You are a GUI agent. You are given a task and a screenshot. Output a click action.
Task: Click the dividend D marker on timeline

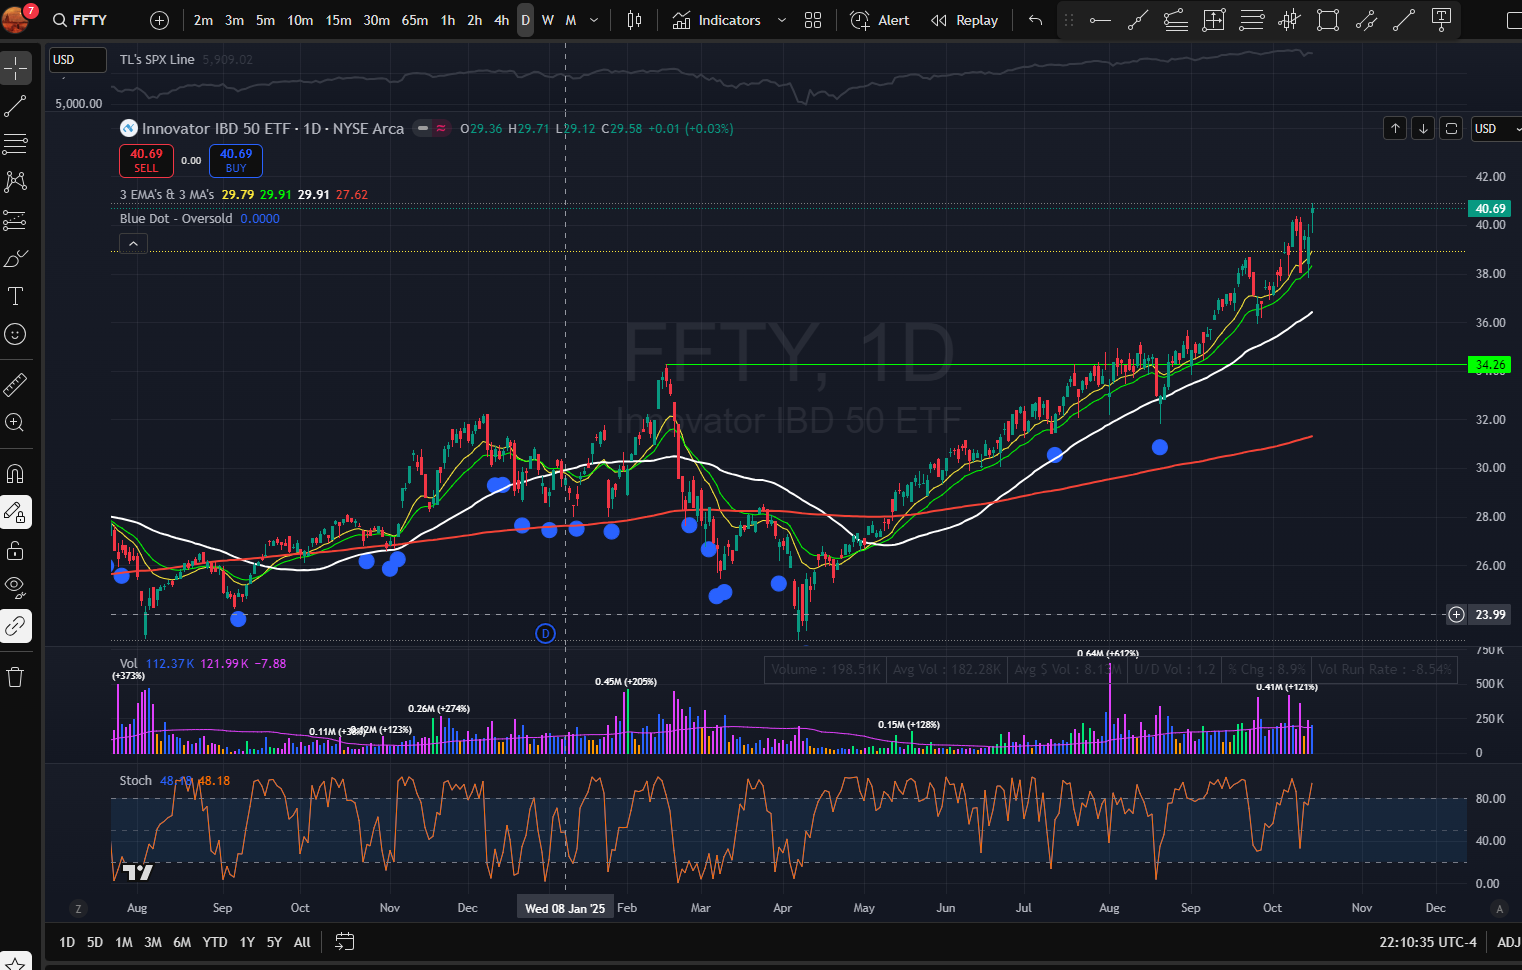coord(545,633)
